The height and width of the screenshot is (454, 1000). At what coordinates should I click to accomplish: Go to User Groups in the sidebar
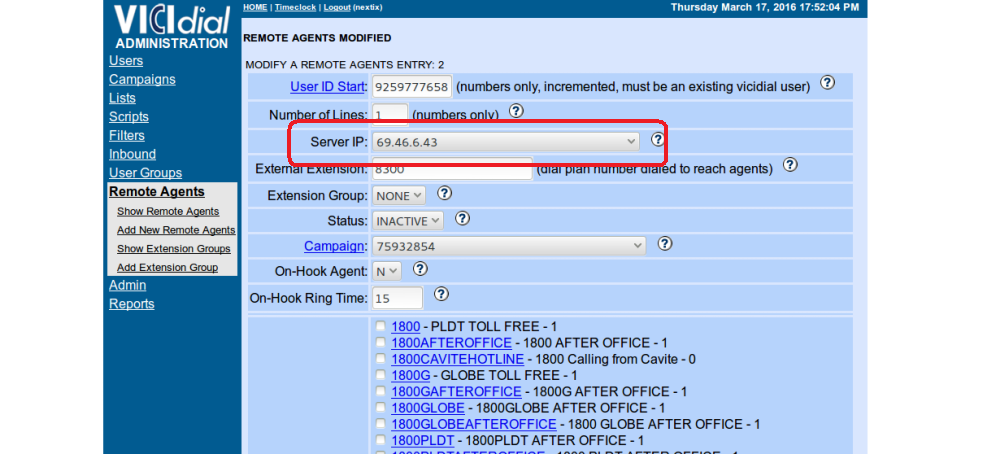(x=145, y=173)
